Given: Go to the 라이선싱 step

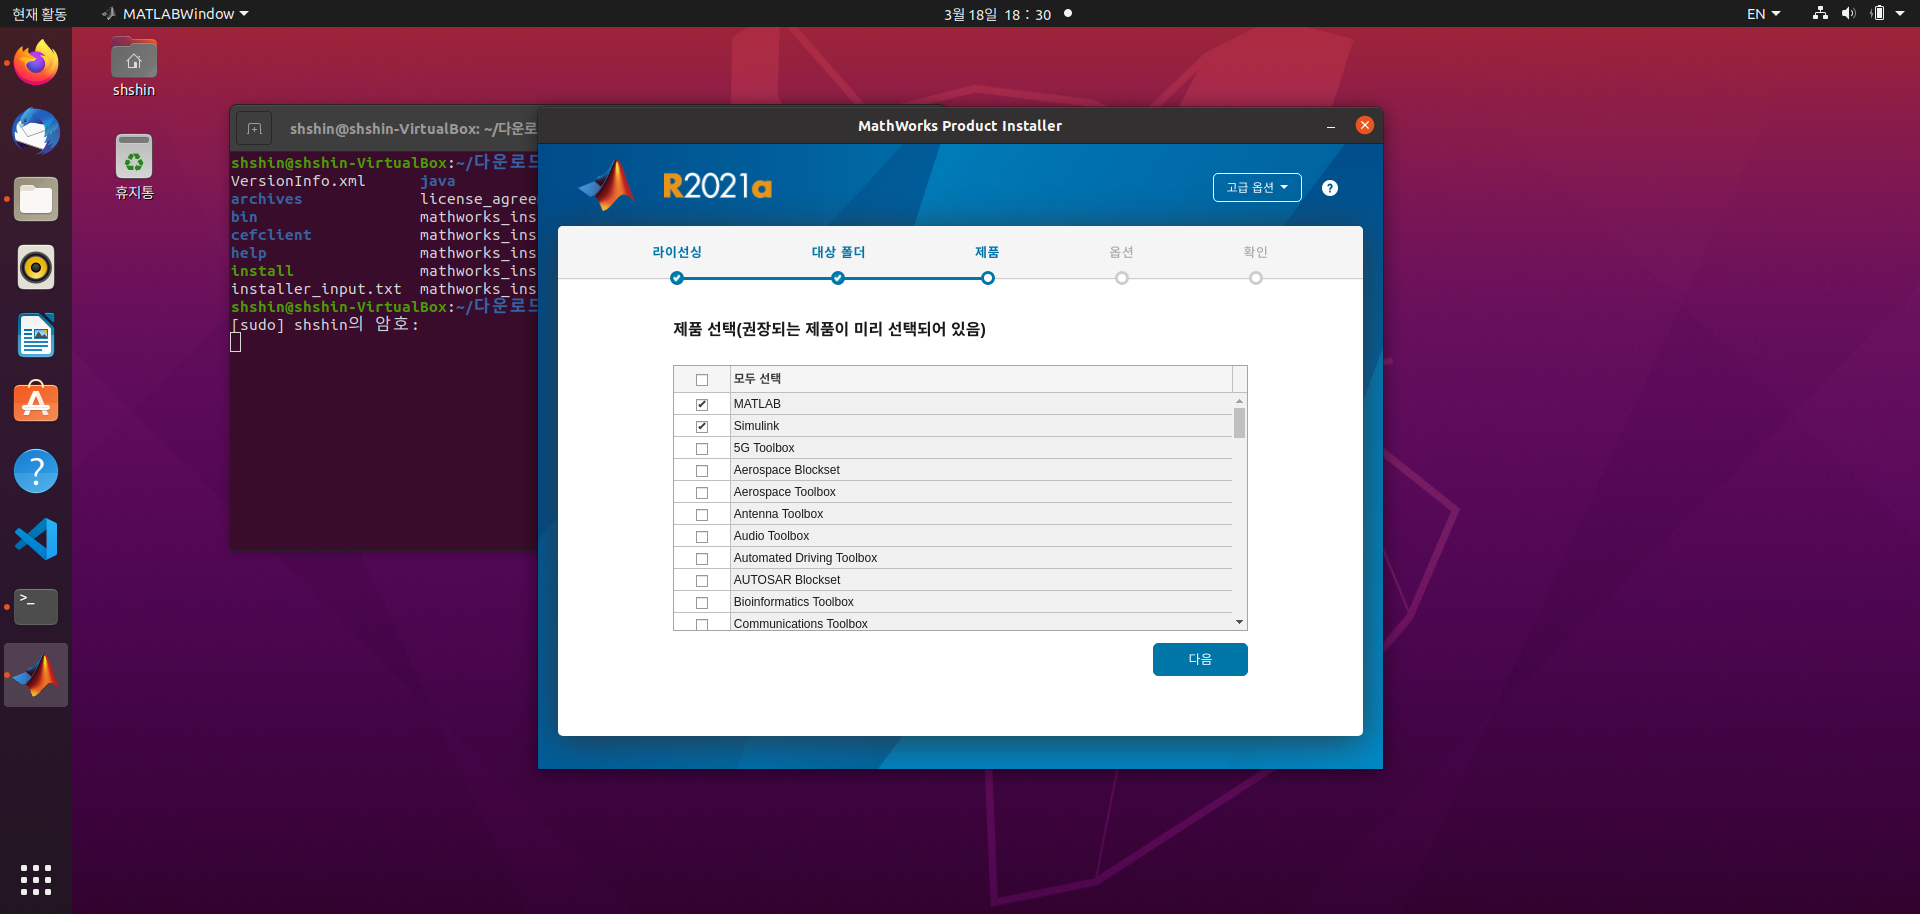Looking at the screenshot, I should click(x=677, y=252).
